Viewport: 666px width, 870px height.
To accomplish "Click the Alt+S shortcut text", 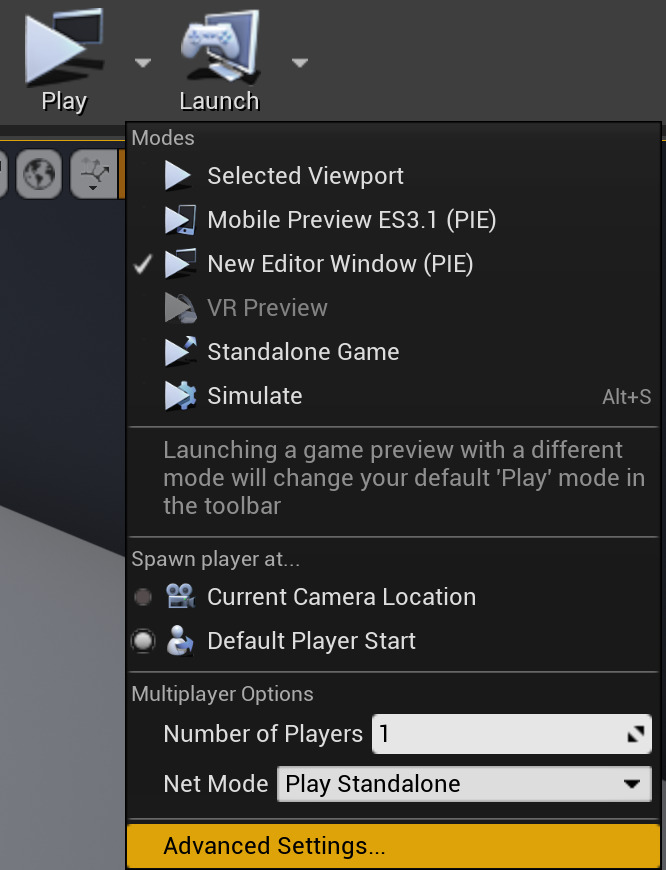I will pos(627,397).
